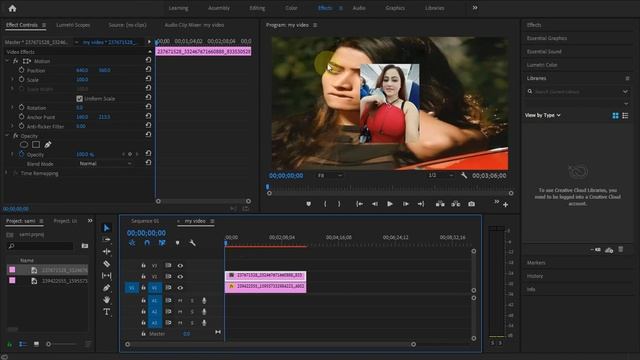Screen dimensions: 640x360
Task: Switch to Assembly workspace
Action: (x=219, y=8)
